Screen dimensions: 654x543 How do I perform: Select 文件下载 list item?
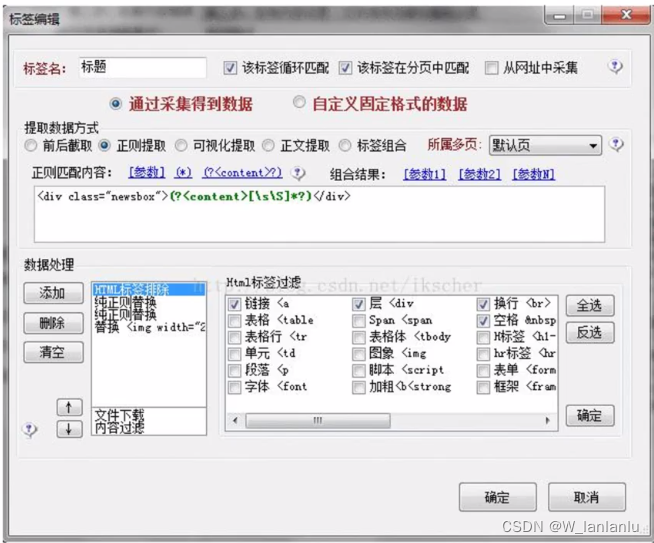[x=149, y=415]
